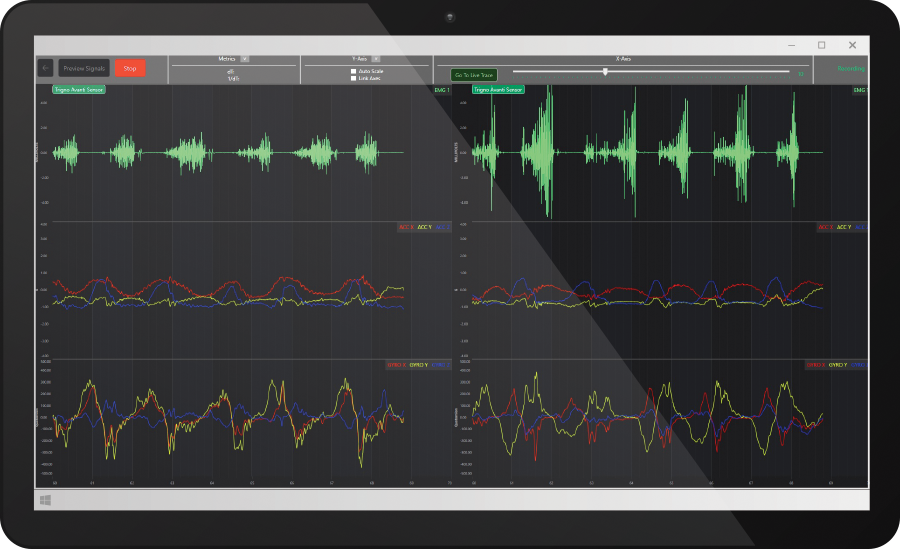Select the right Trigno Avanti Sensor label
Viewport: 900px width, 549px height.
[498, 90]
